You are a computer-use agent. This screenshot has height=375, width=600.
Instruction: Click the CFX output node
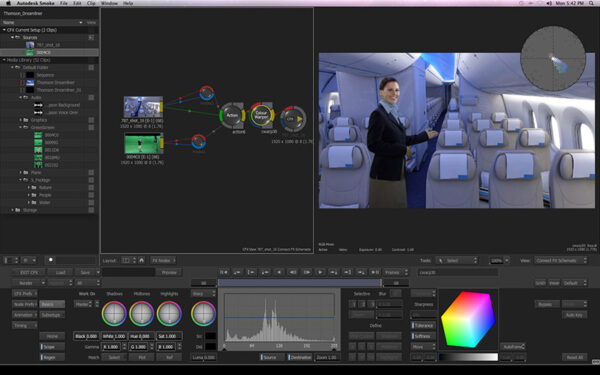[x=293, y=119]
